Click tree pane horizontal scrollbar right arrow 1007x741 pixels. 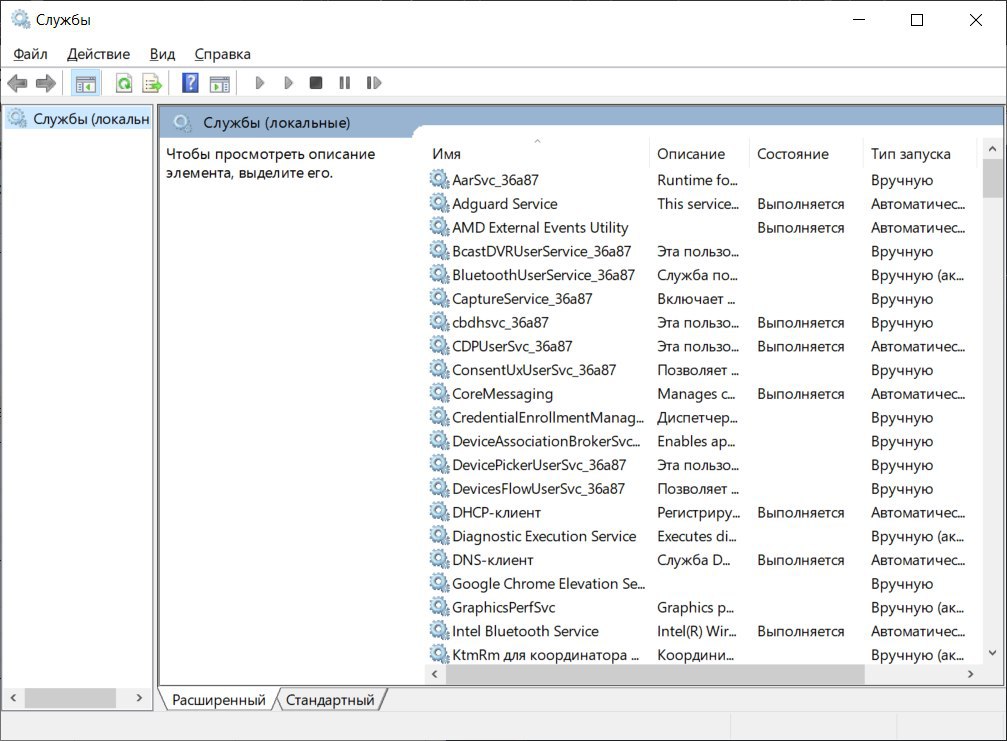(139, 697)
